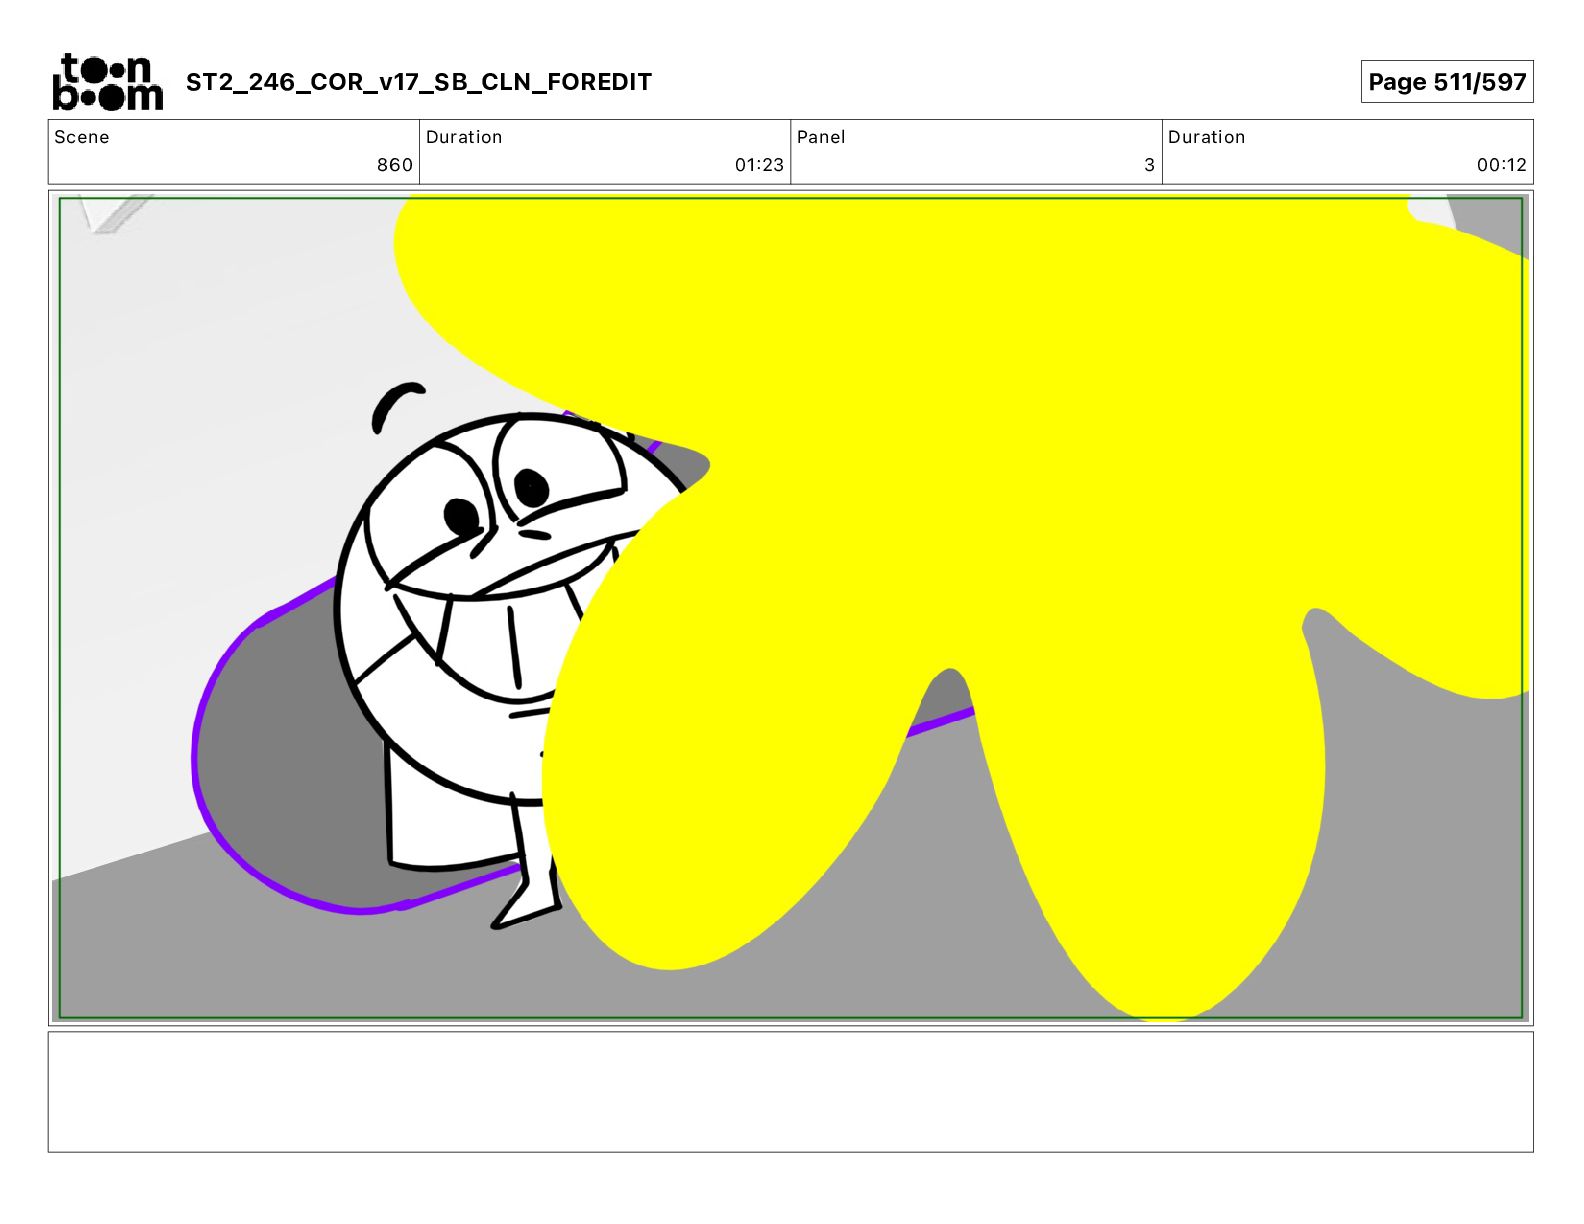Screen dimensions: 1584x1224
Task: Select the Scene label
Action: pos(82,137)
